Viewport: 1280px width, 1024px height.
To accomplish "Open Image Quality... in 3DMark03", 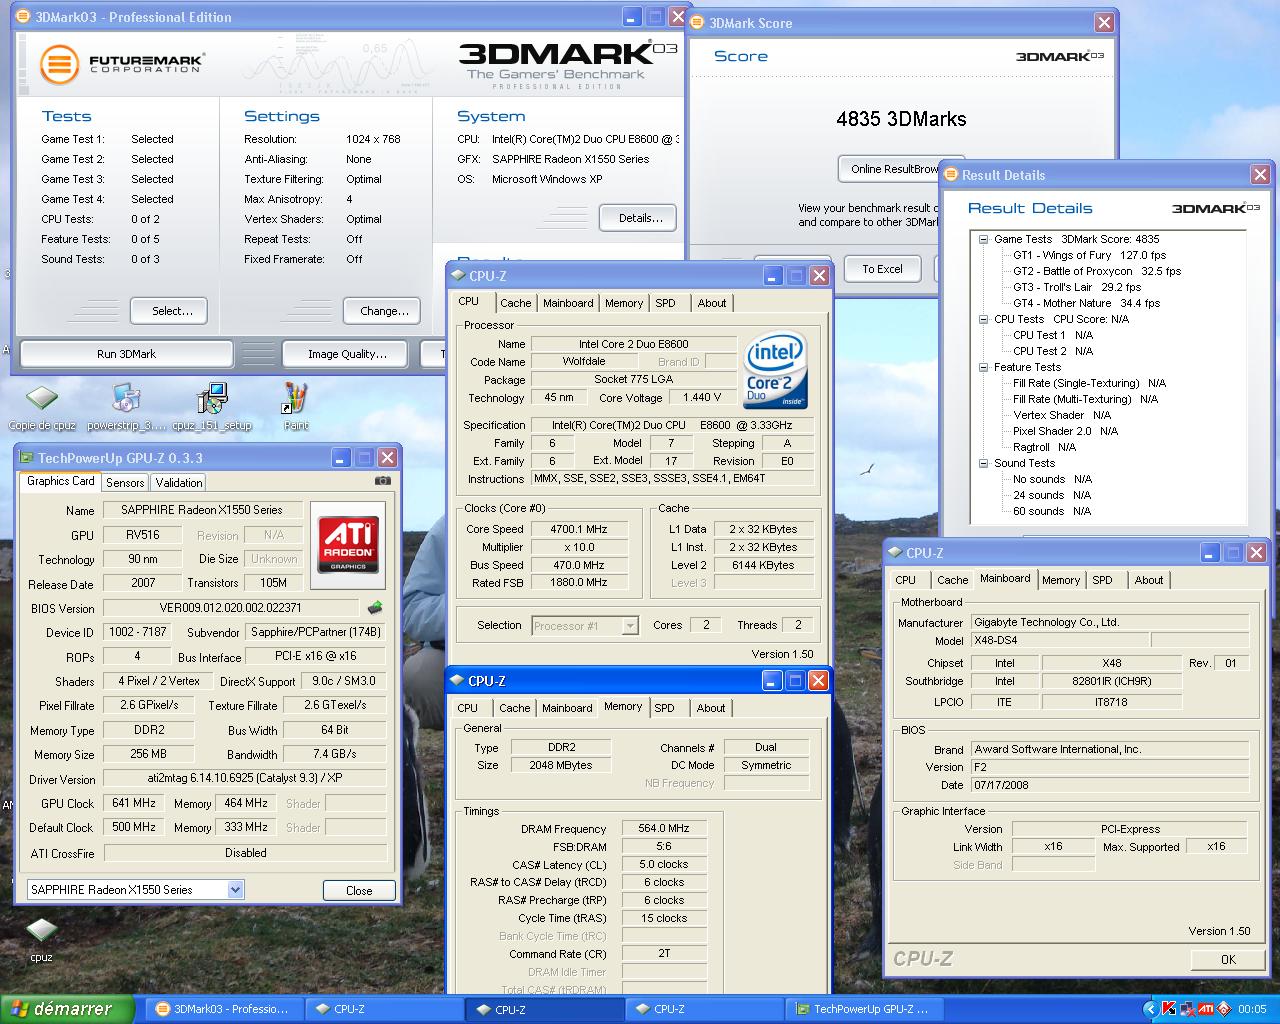I will click(x=347, y=354).
